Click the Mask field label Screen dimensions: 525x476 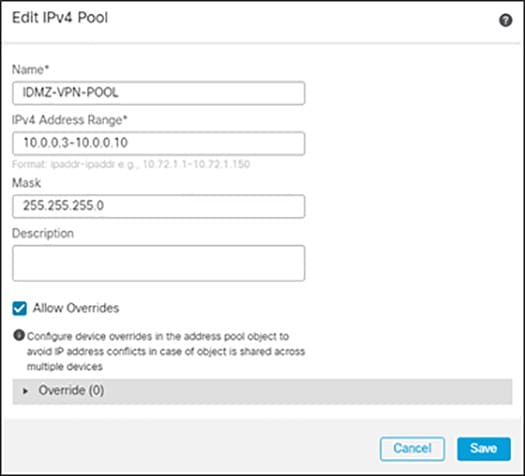[x=26, y=183]
